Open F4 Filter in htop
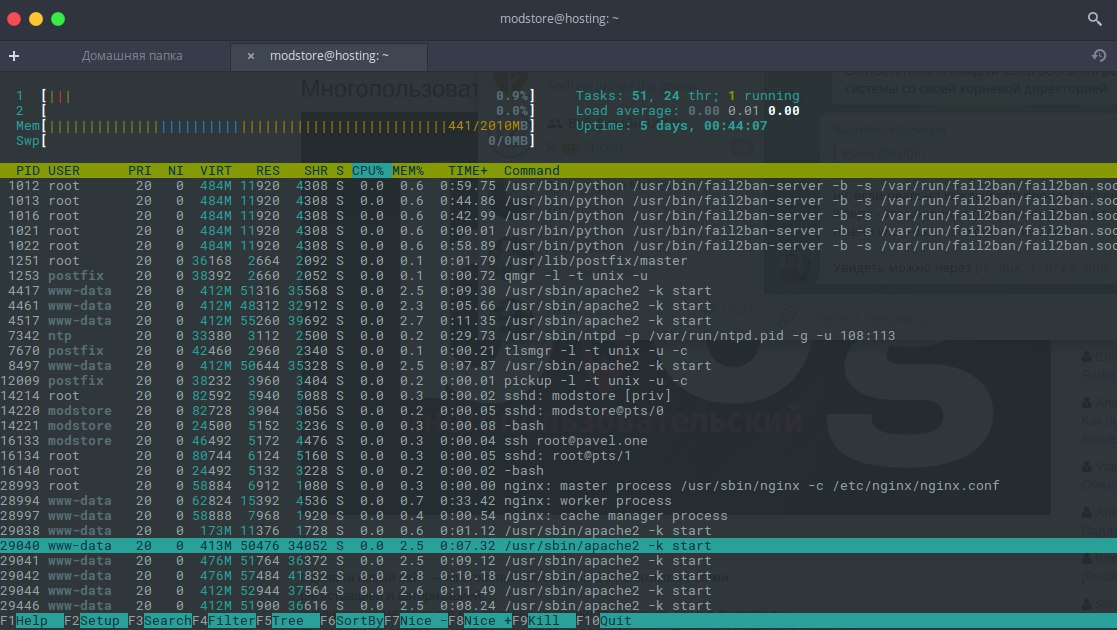 (224, 621)
